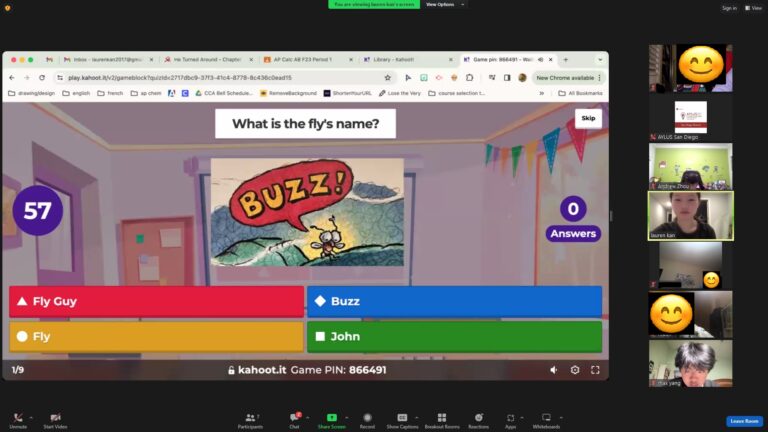Show more bookmarks chevron
768x432 pixels.
542,93
